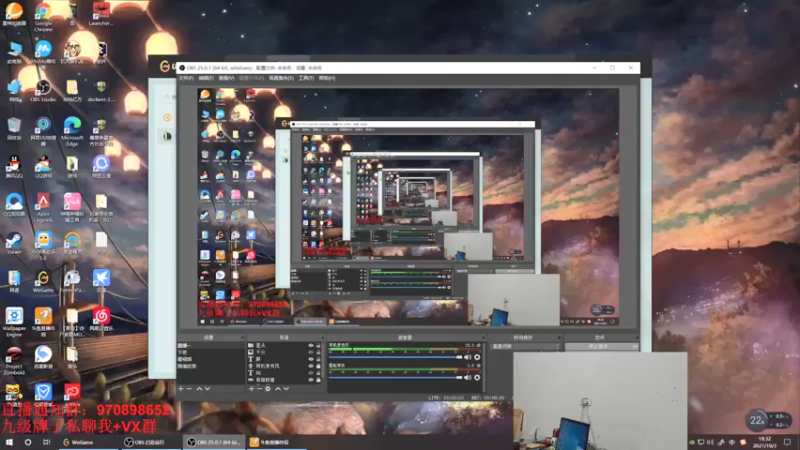Open OBS Studio desktop shortcut
This screenshot has width=800, height=450.
coord(43,91)
